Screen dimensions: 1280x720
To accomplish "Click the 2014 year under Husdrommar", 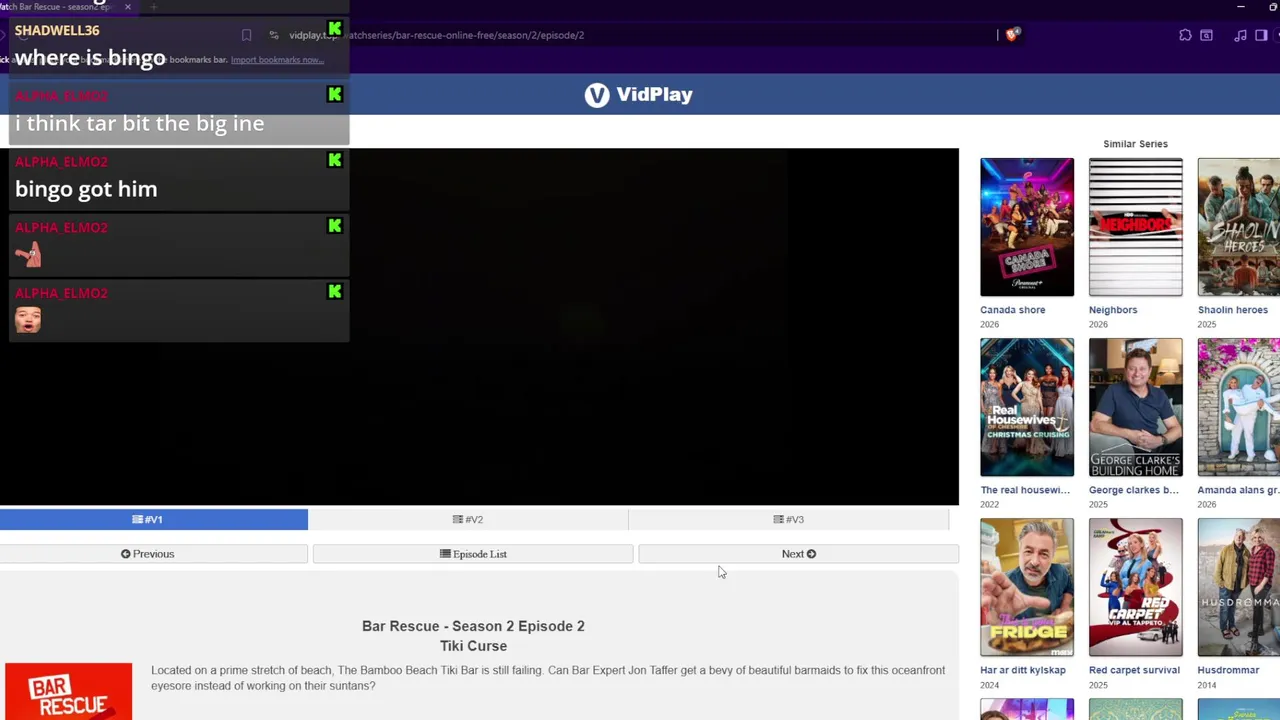I will pyautogui.click(x=1207, y=684).
